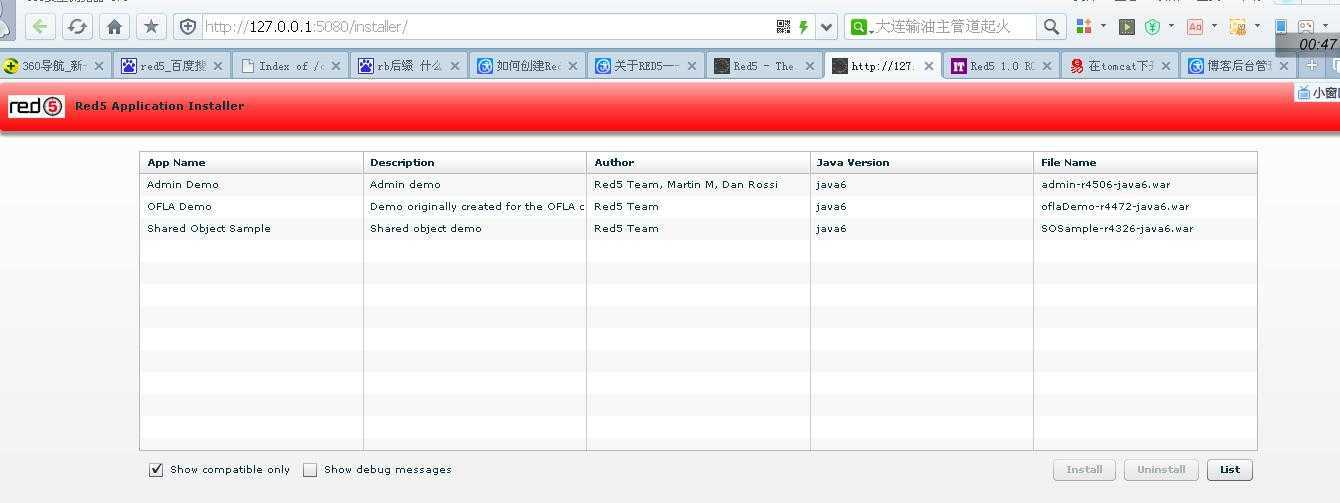Click the red5 logo in header
This screenshot has height=503, width=1340.
coord(36,106)
